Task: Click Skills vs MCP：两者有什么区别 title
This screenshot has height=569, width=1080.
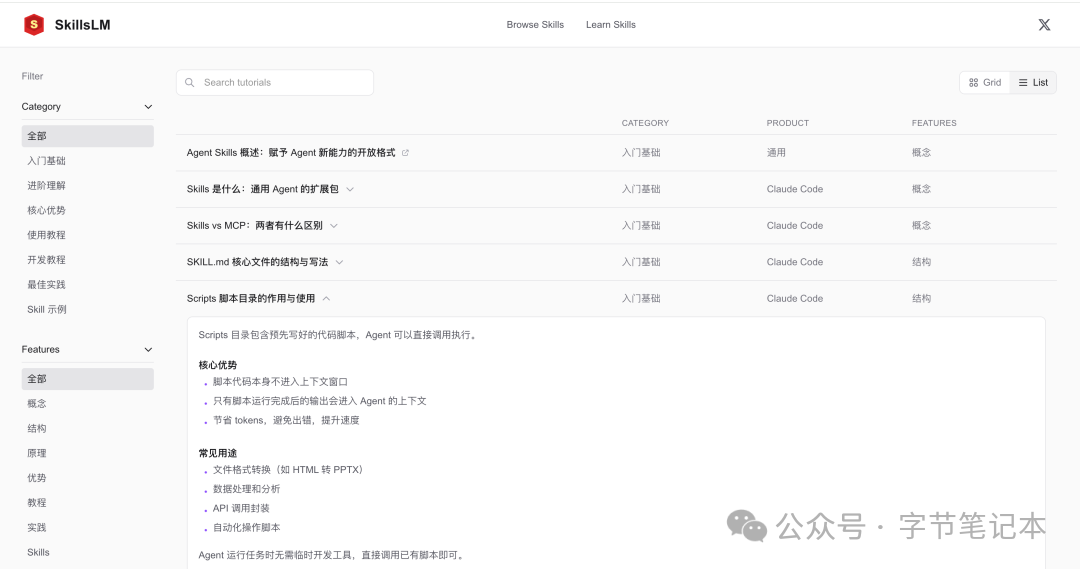Action: (x=255, y=226)
